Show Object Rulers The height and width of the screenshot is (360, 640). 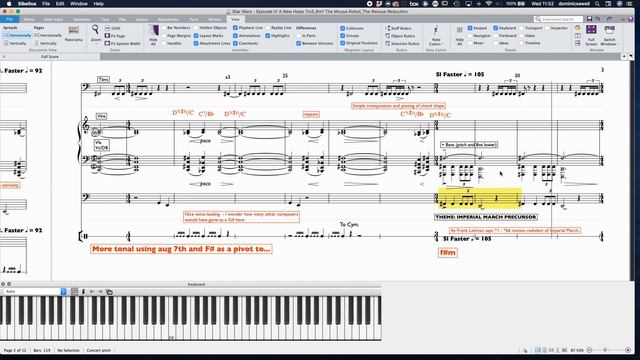pos(400,36)
